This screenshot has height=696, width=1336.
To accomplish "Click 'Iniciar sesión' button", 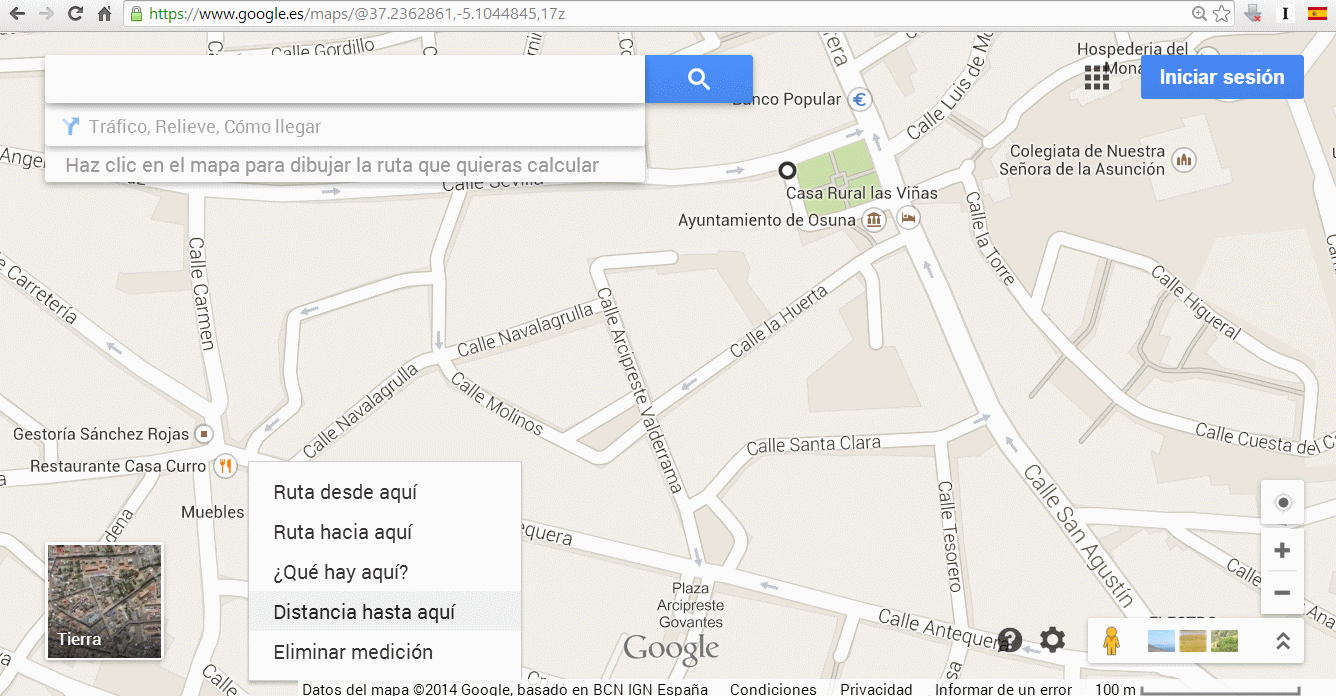I will click(1222, 77).
